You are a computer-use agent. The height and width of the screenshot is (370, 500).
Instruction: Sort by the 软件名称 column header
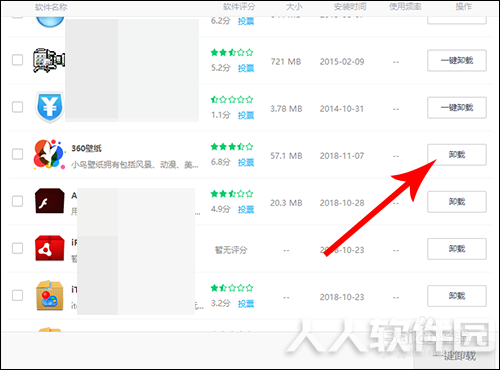(x=51, y=7)
